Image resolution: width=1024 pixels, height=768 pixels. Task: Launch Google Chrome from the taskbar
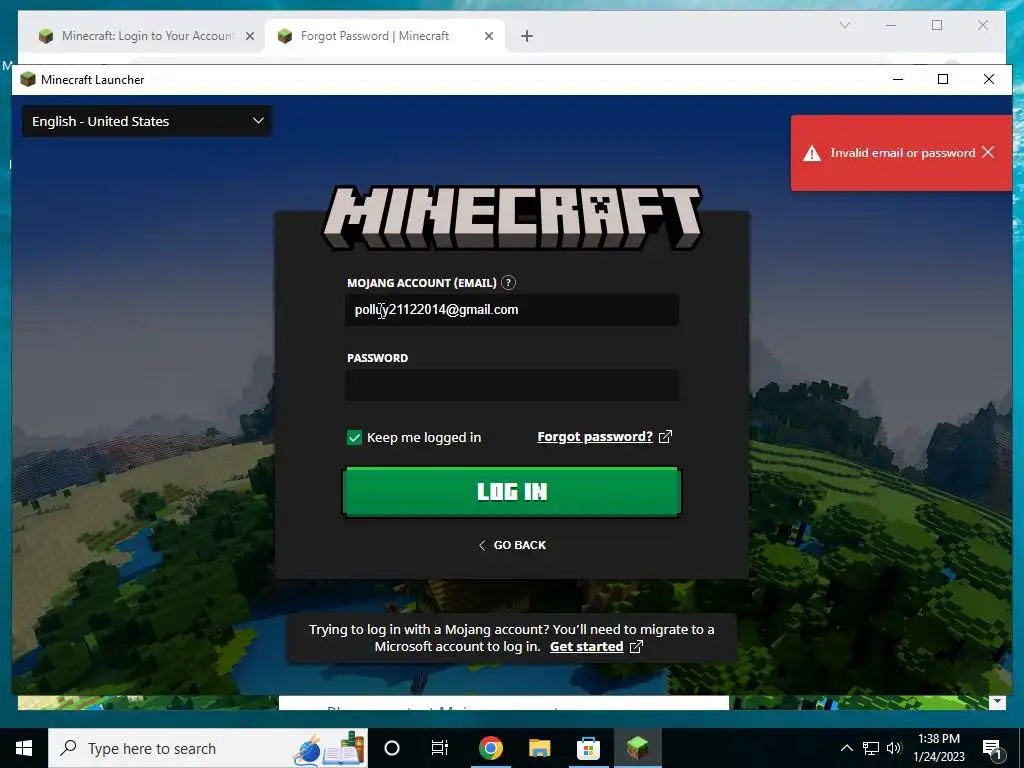click(x=490, y=748)
